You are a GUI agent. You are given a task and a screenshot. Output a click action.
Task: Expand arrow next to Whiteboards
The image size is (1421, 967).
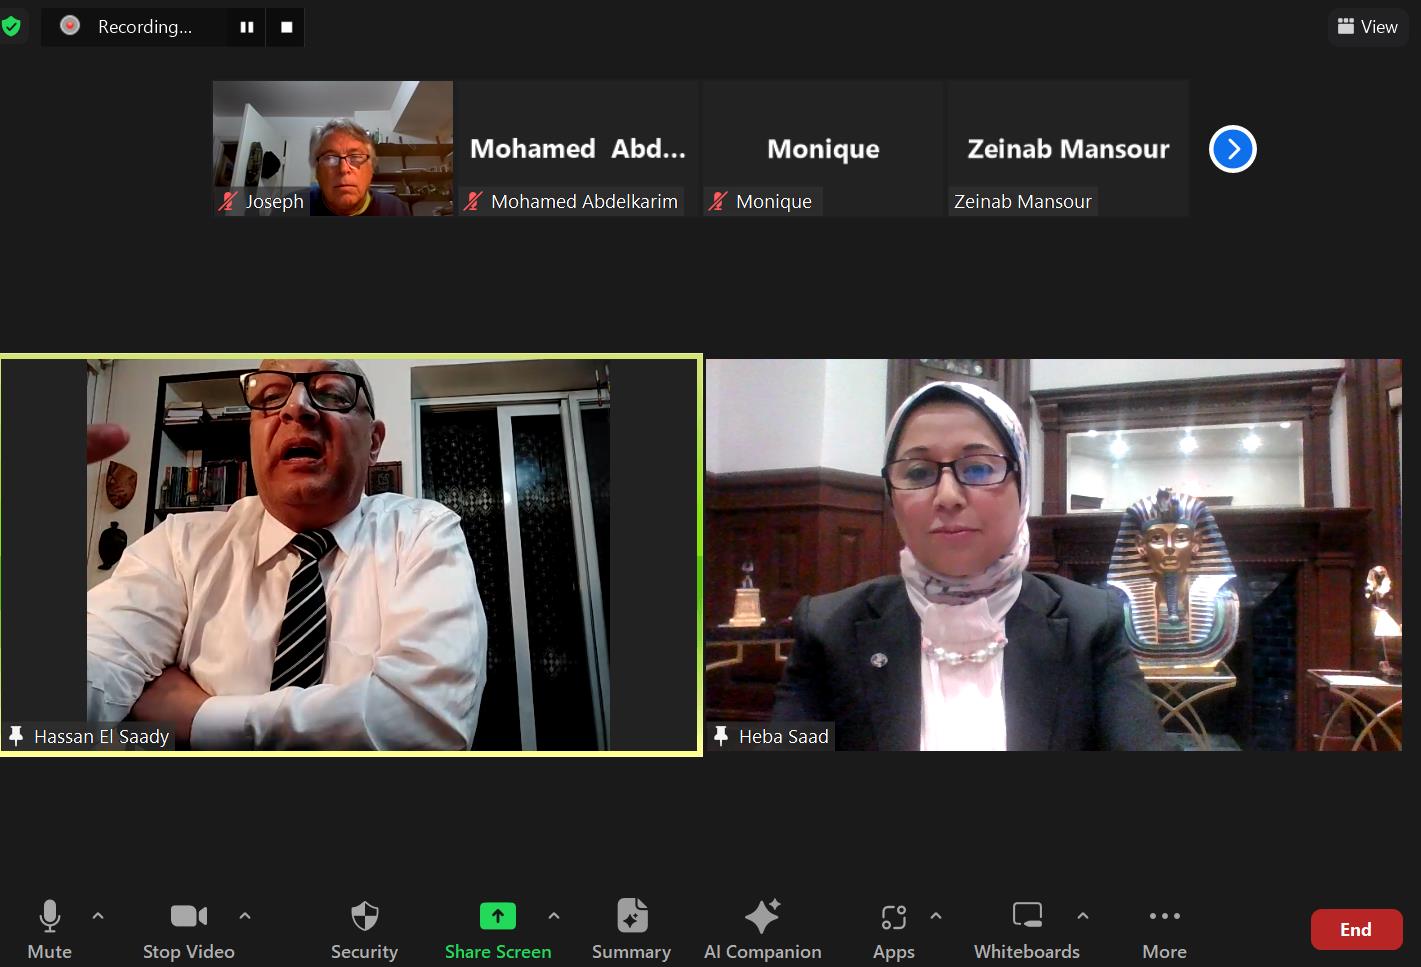(x=1083, y=915)
